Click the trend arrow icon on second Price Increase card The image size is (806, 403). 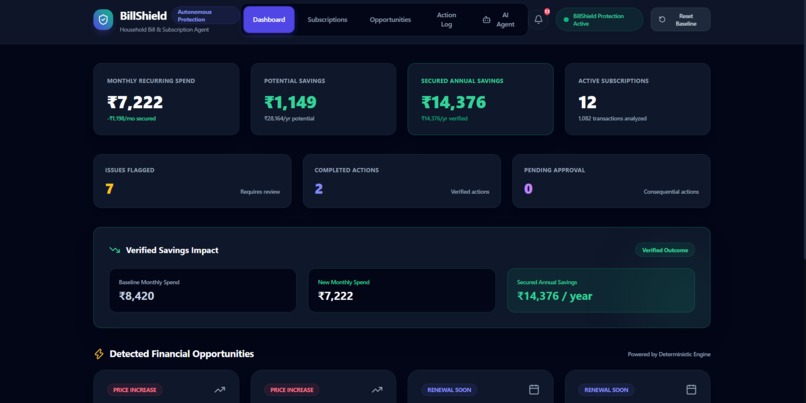point(377,390)
